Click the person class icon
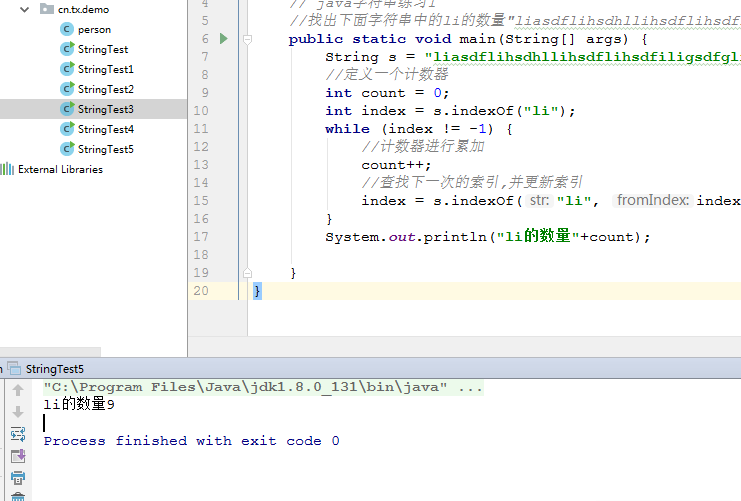 pyautogui.click(x=67, y=29)
